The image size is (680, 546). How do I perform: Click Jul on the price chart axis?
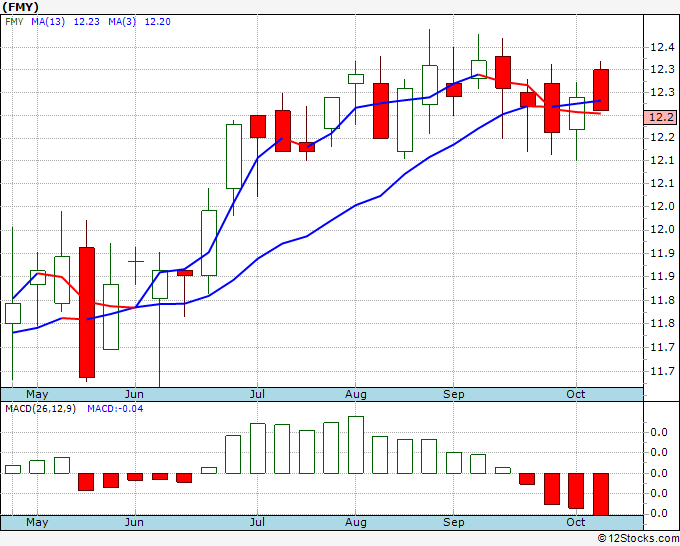click(x=257, y=394)
